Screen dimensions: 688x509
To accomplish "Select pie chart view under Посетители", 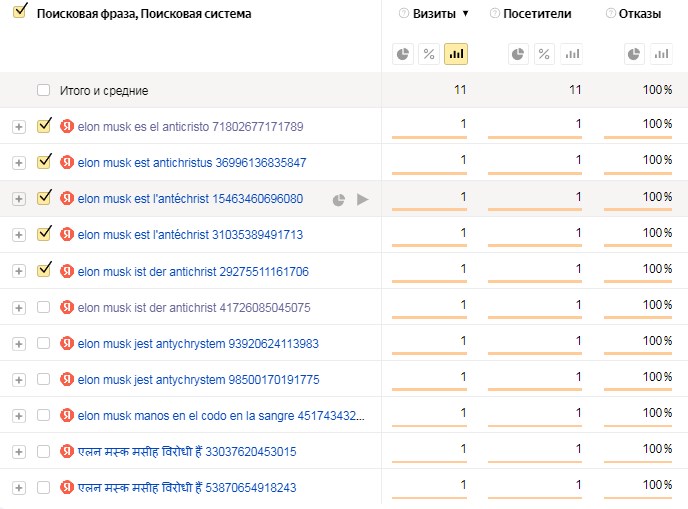I will [518, 54].
